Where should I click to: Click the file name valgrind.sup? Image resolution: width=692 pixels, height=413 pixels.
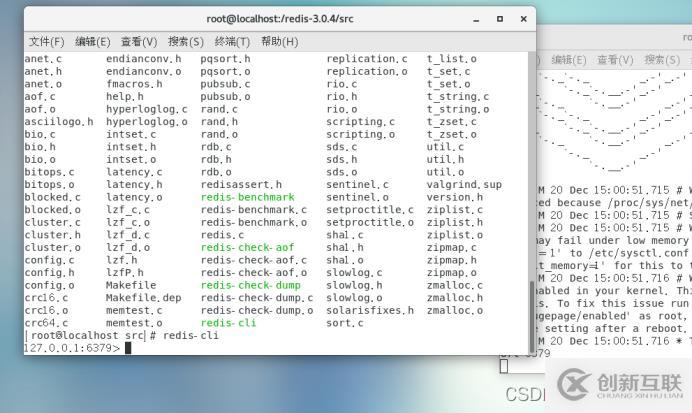tap(464, 184)
